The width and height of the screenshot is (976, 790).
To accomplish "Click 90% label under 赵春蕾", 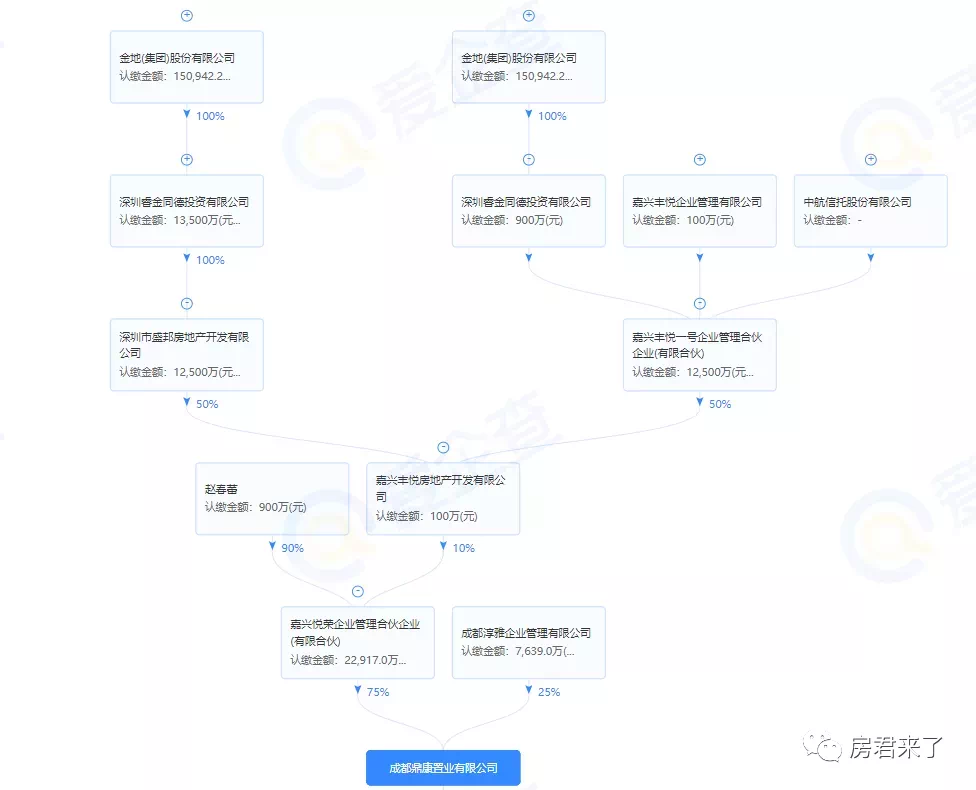I will [293, 548].
